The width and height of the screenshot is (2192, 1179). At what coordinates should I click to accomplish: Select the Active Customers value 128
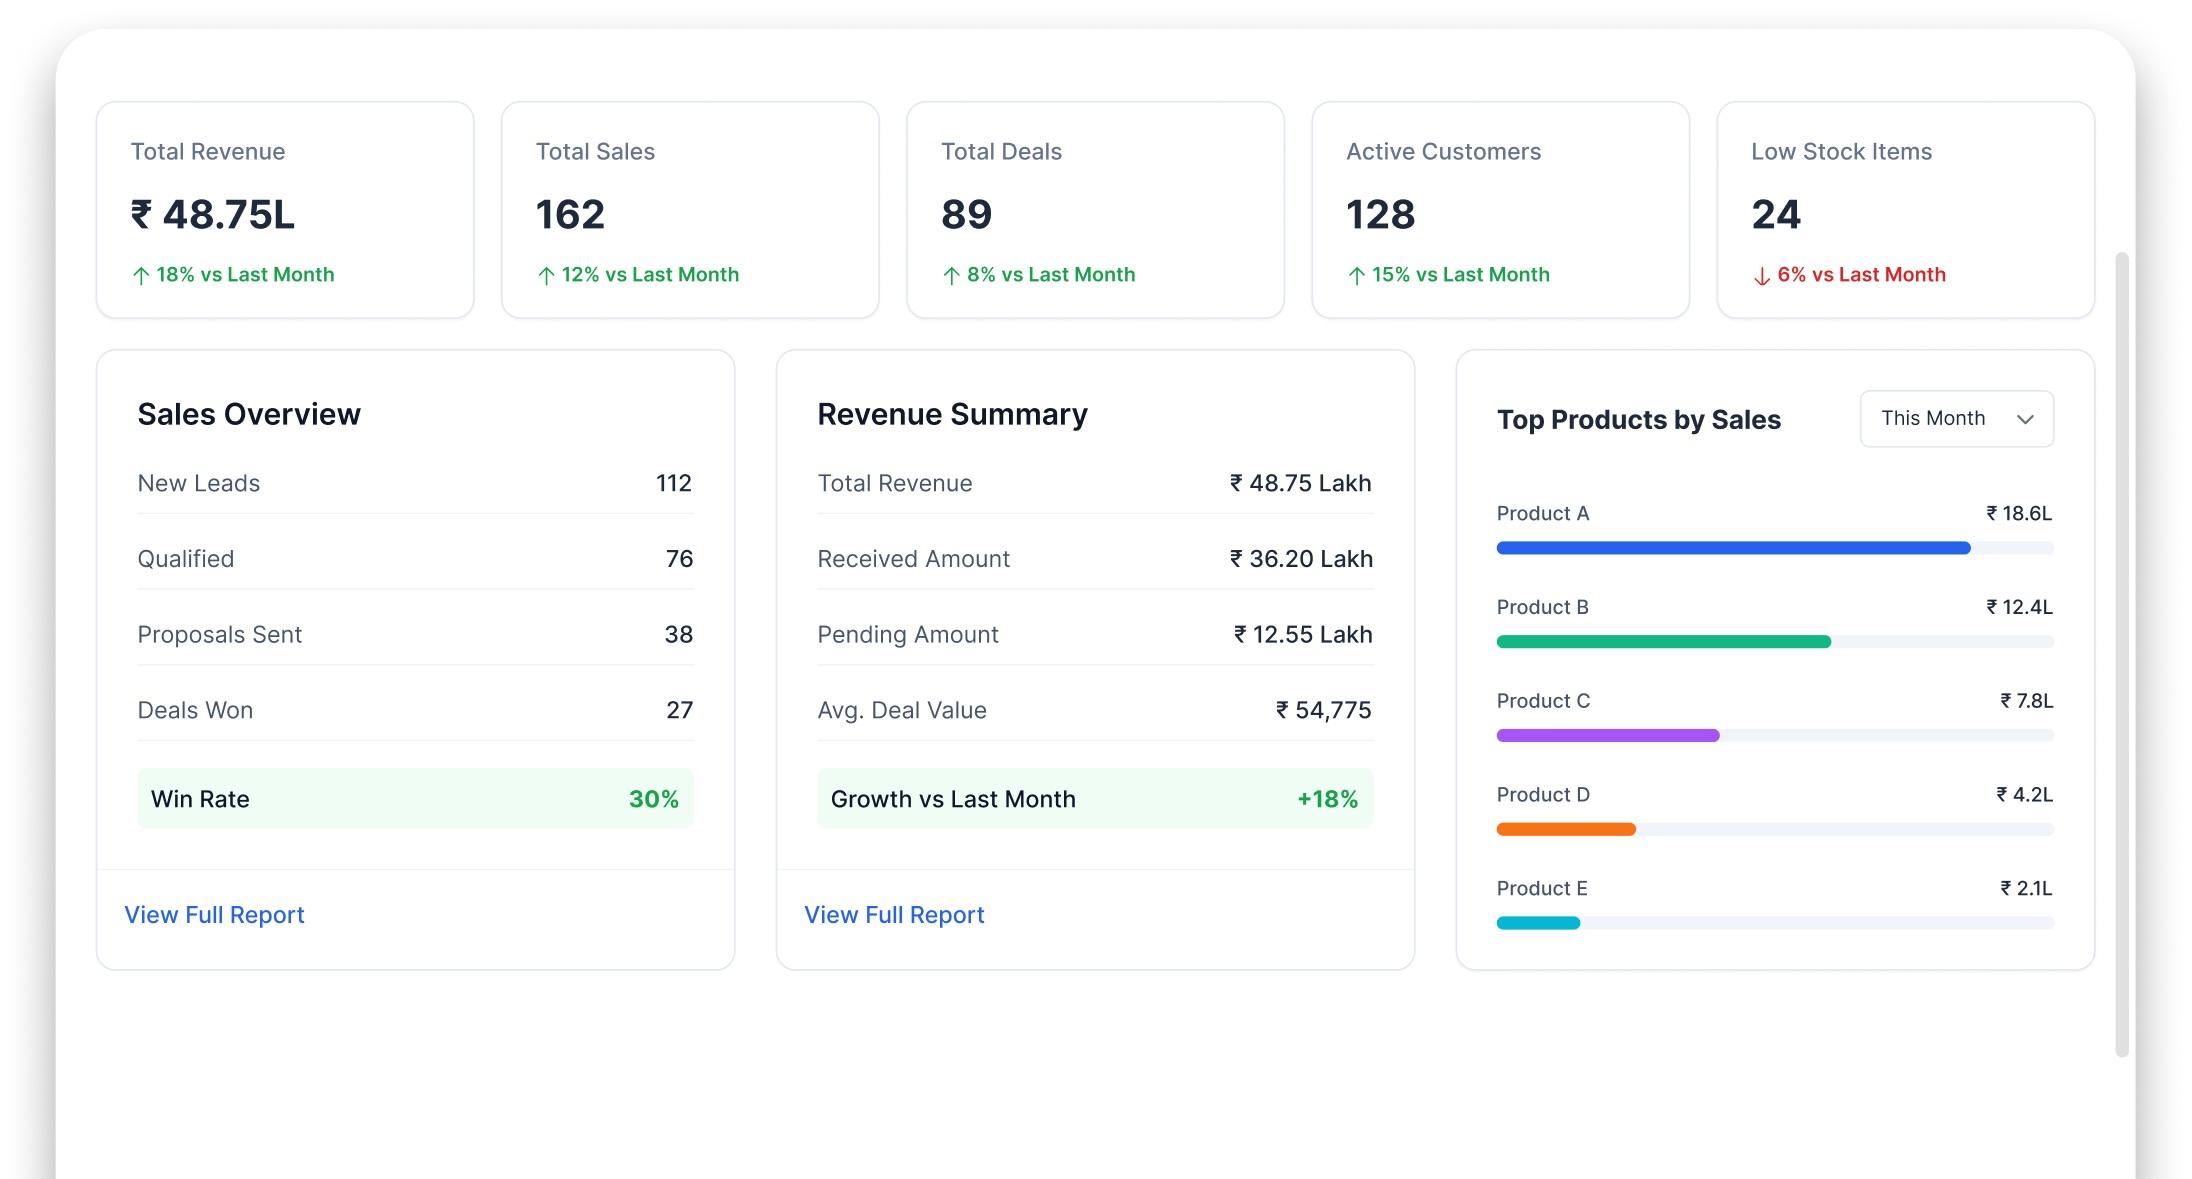tap(1380, 215)
